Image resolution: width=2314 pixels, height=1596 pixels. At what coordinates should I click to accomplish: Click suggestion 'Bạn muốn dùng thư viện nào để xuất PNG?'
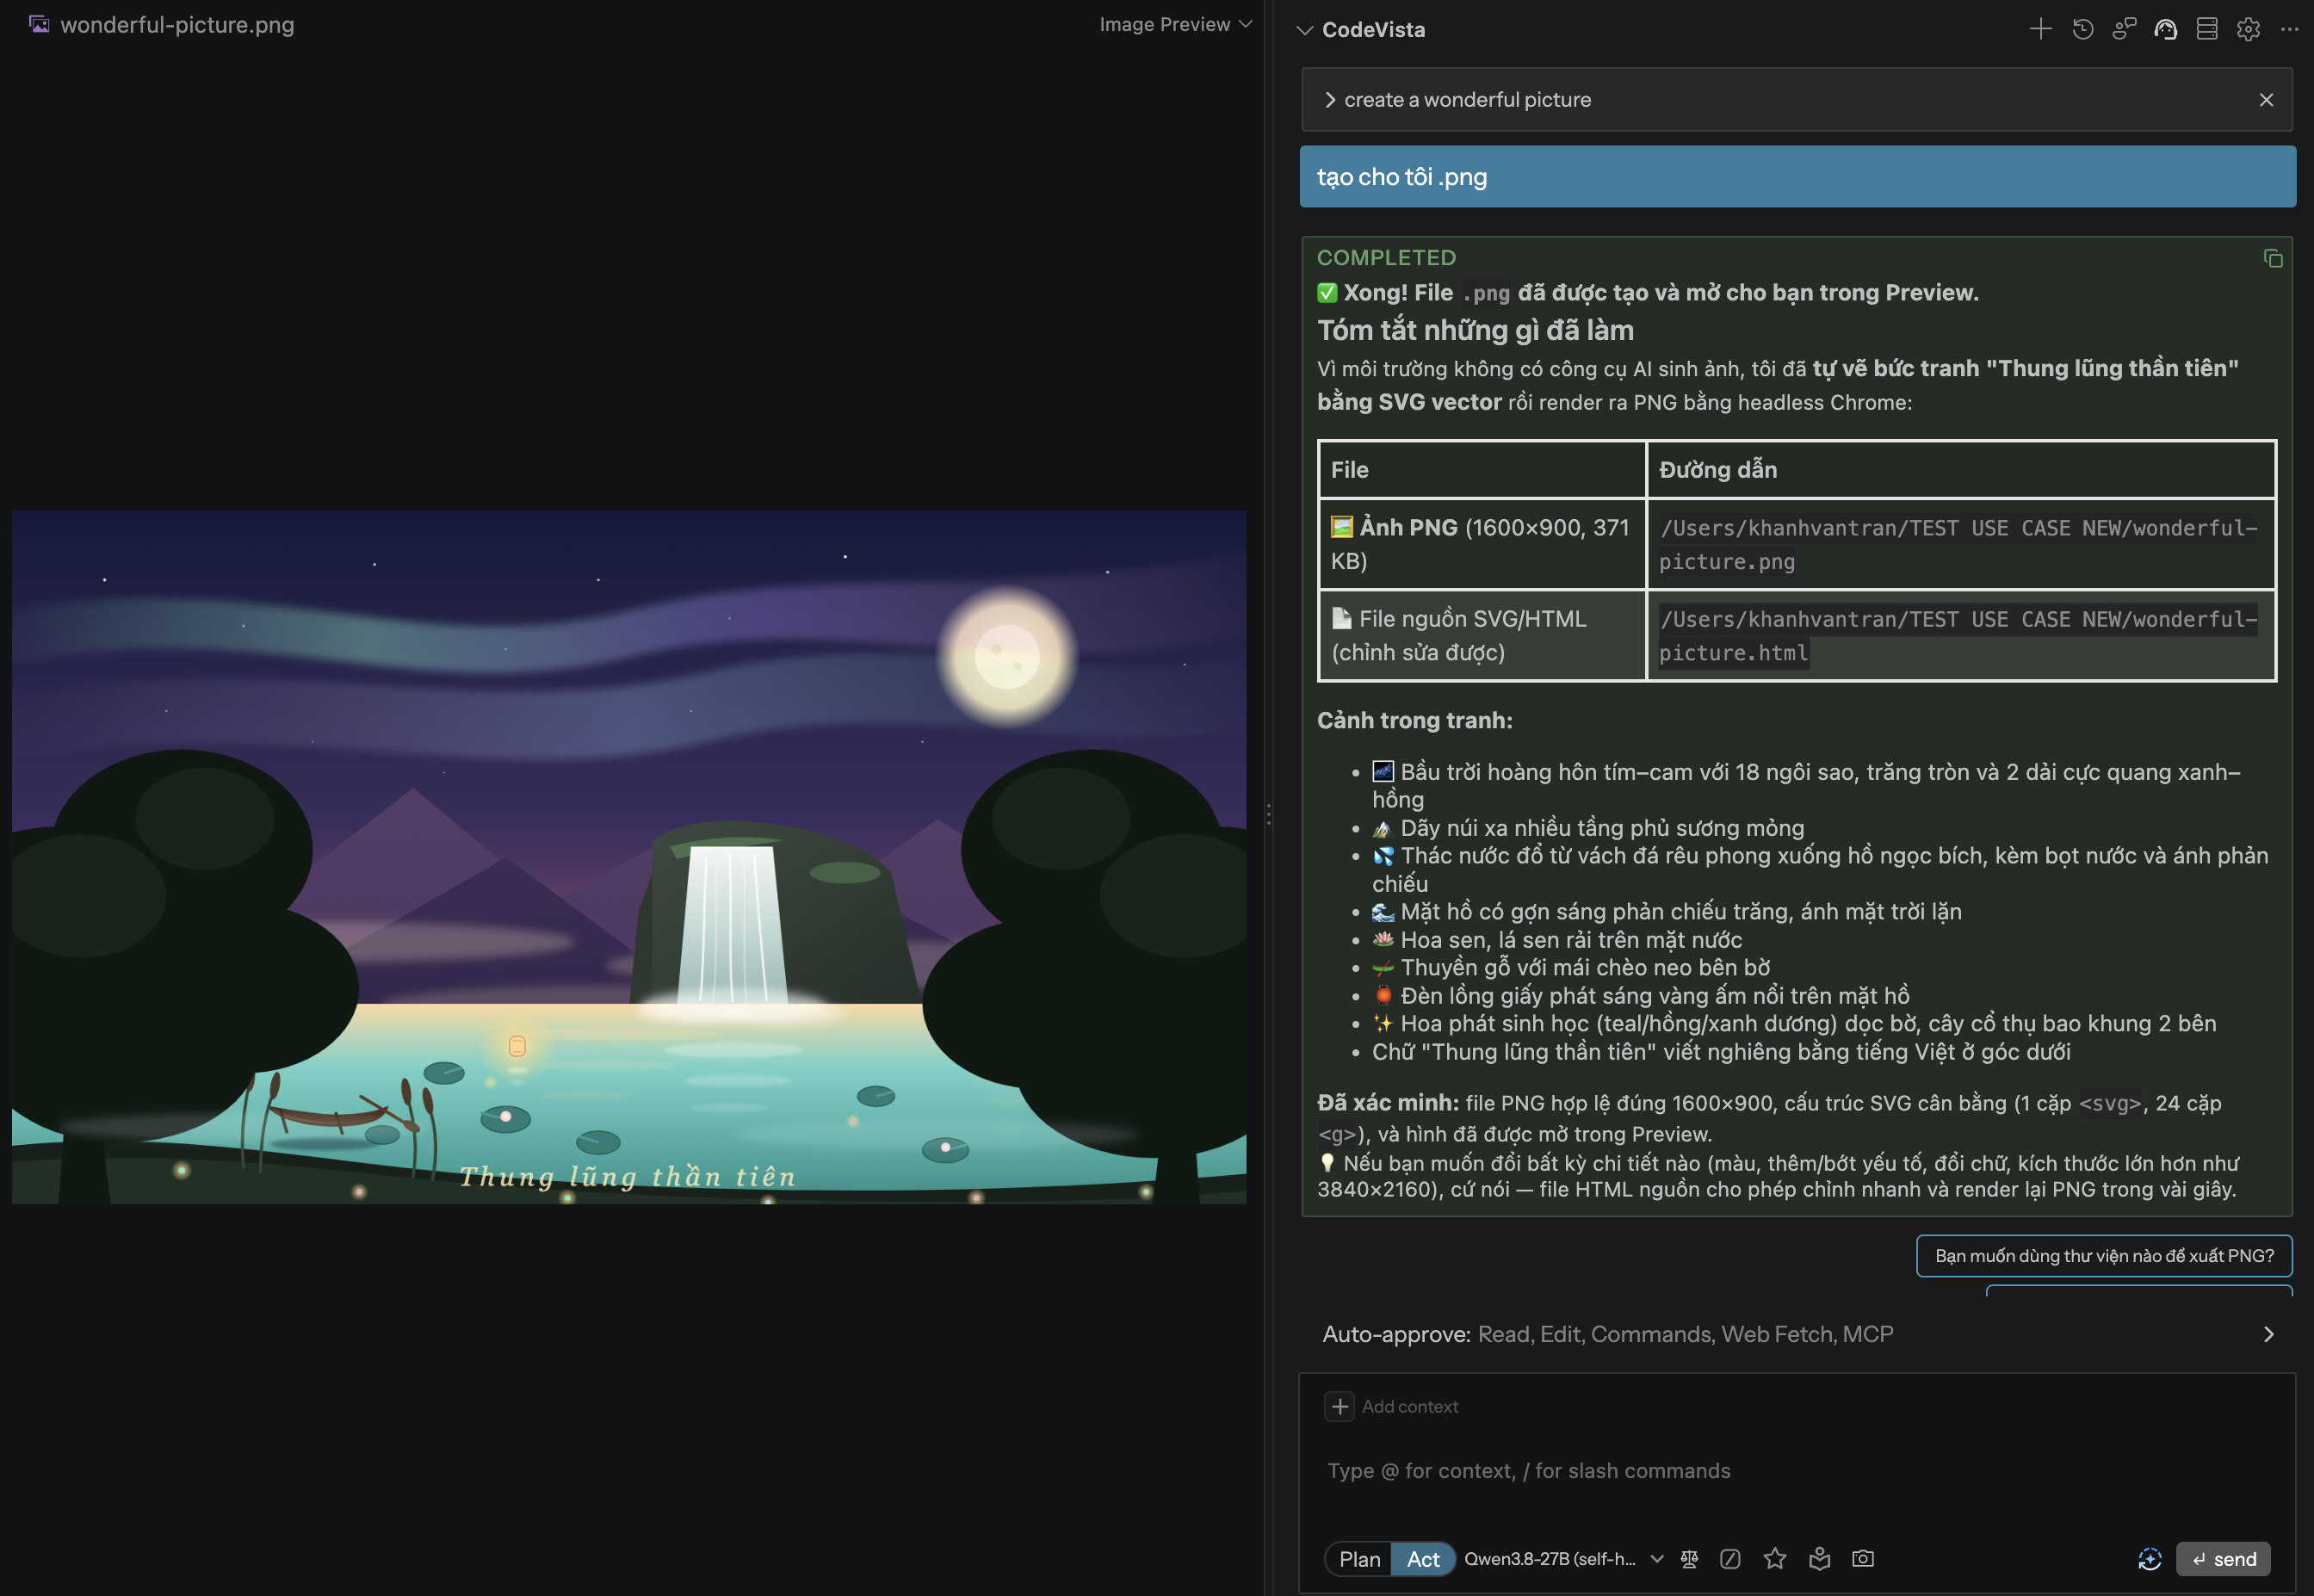(x=2104, y=1255)
